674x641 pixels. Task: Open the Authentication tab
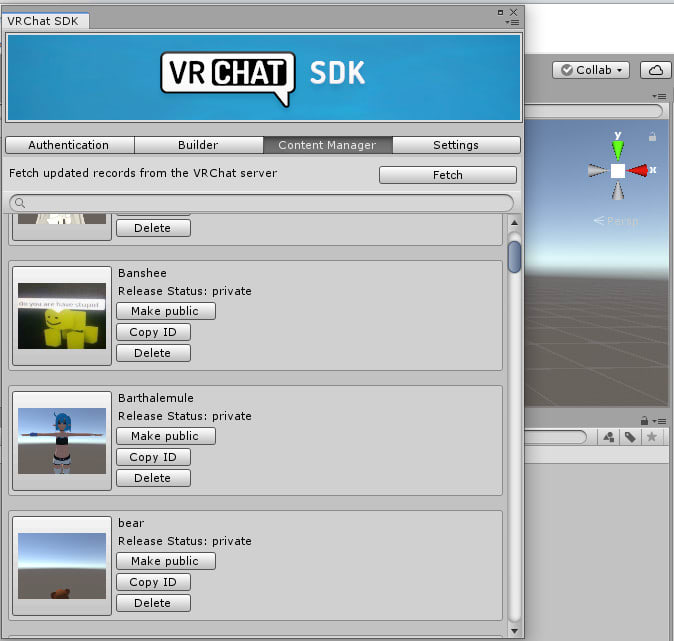pyautogui.click(x=70, y=145)
